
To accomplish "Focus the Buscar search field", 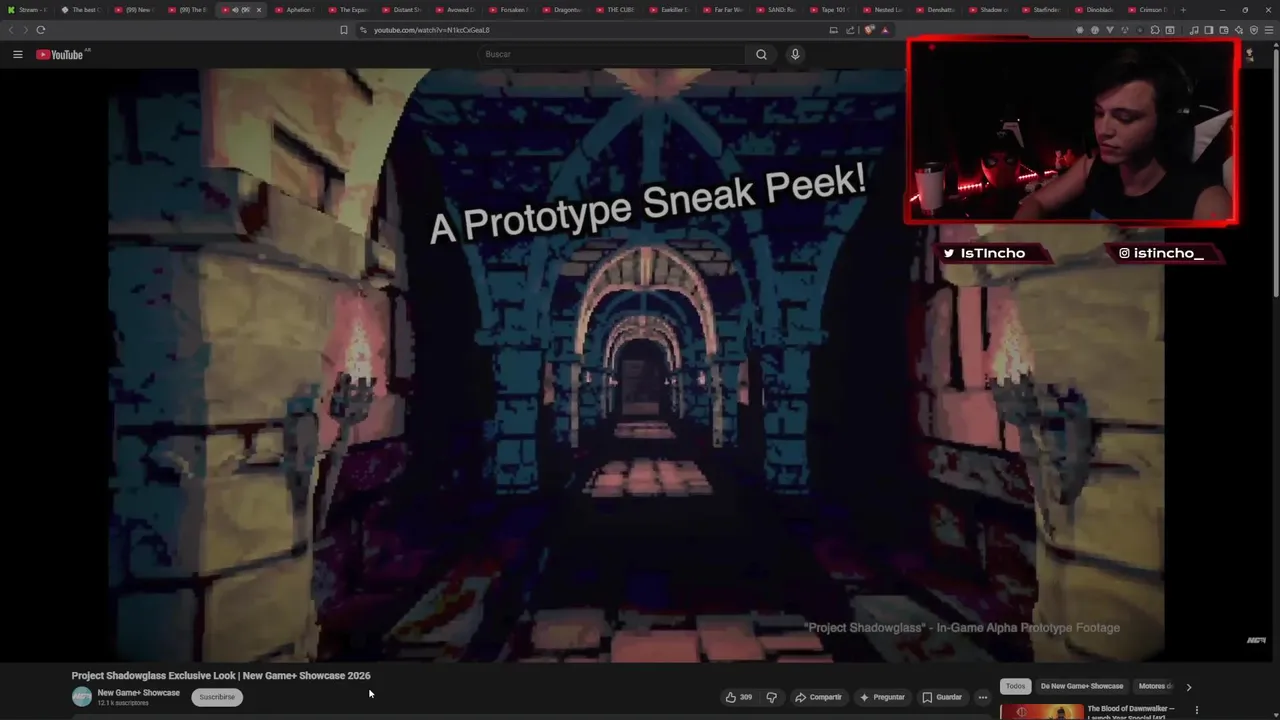I will click(612, 54).
